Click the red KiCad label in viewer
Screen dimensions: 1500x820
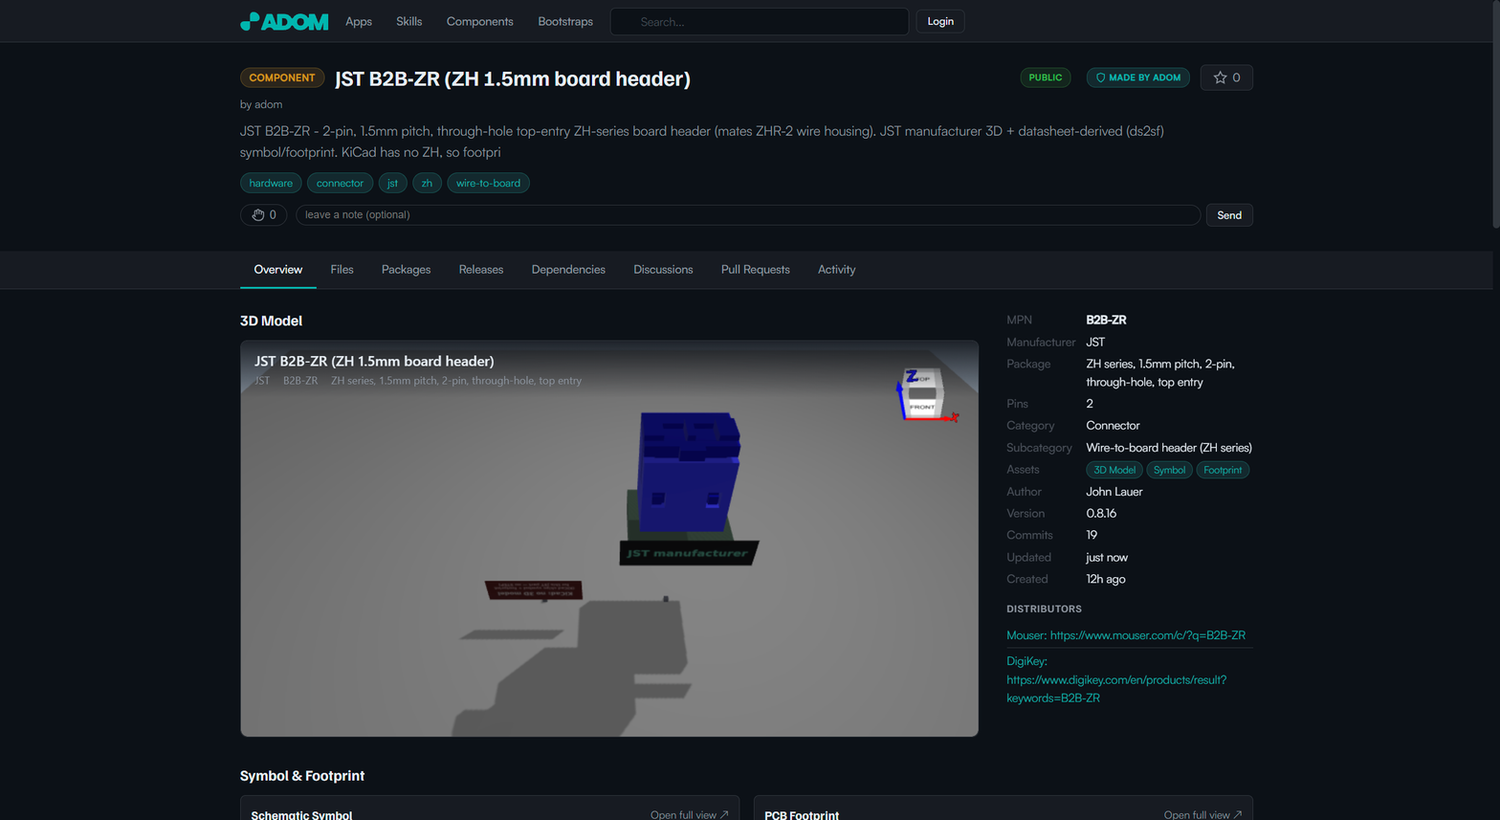coord(534,591)
